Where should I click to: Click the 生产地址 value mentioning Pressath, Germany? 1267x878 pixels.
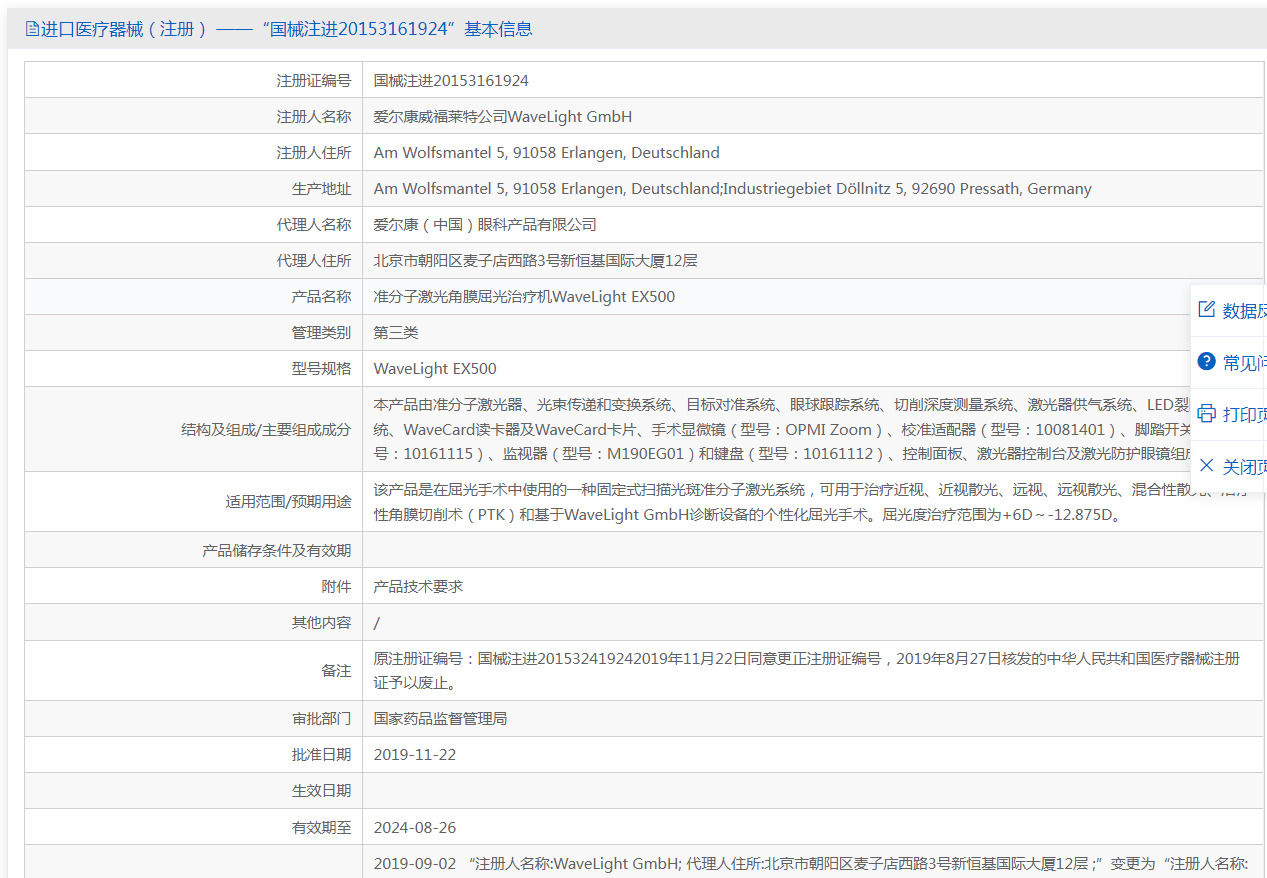733,189
